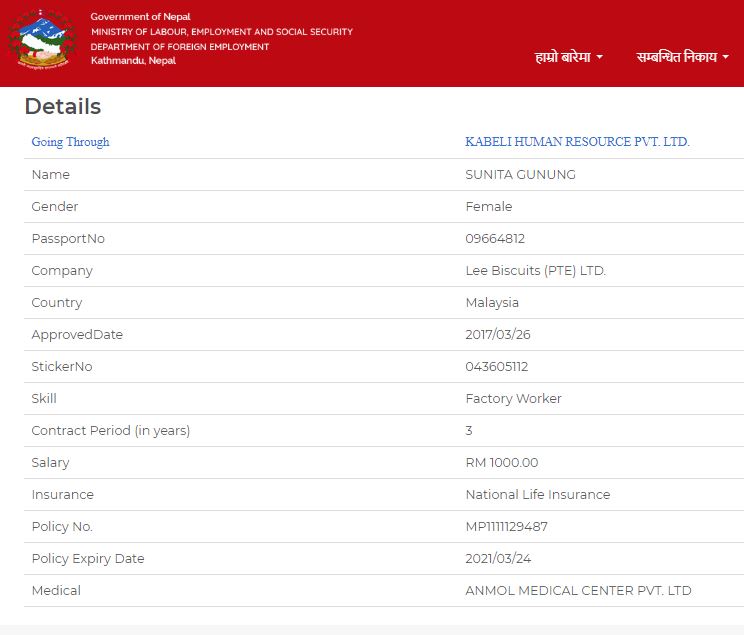Select policy number MP1111129487
The width and height of the screenshot is (744, 635).
tap(506, 526)
